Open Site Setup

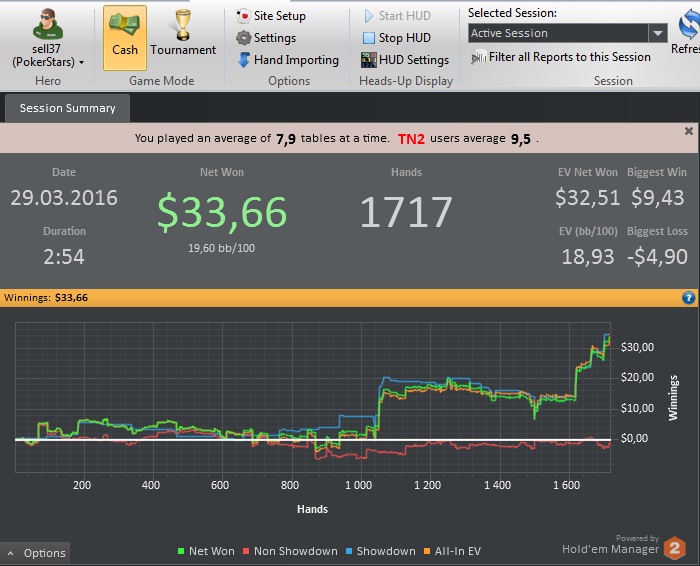[271, 16]
